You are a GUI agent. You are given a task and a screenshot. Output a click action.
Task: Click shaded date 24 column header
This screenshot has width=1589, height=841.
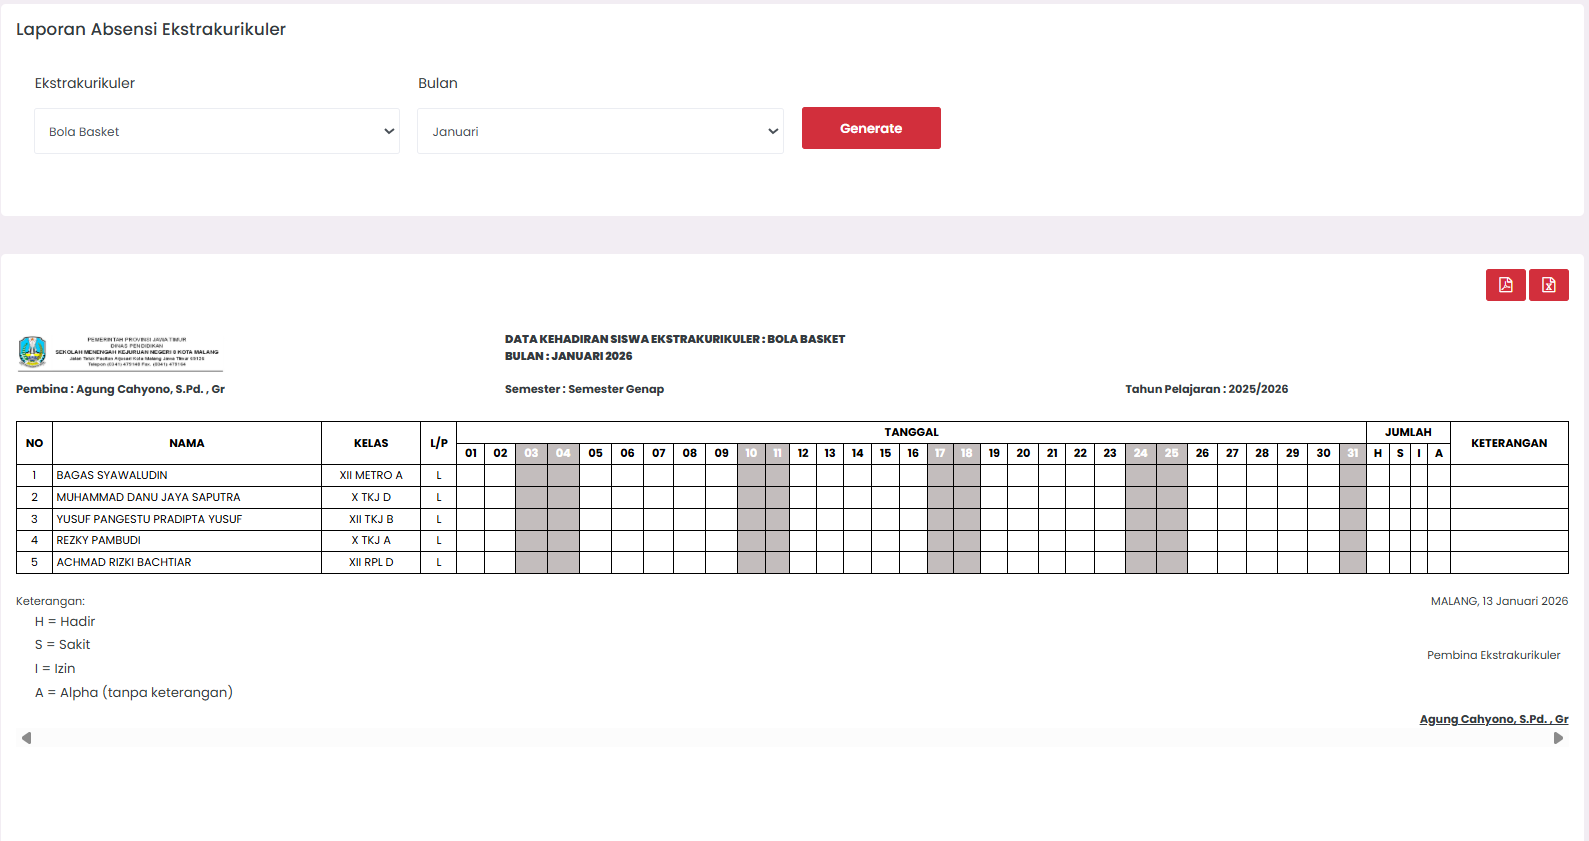click(x=1140, y=453)
